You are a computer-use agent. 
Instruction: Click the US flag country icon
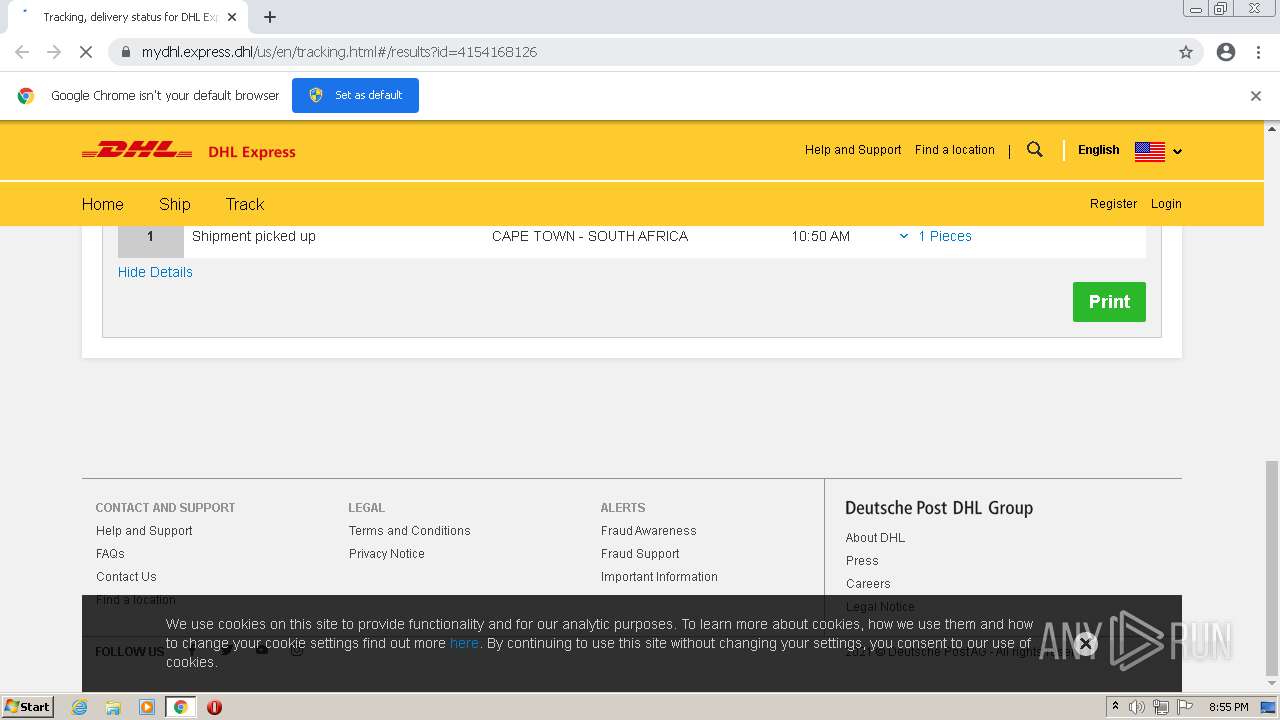(1150, 151)
